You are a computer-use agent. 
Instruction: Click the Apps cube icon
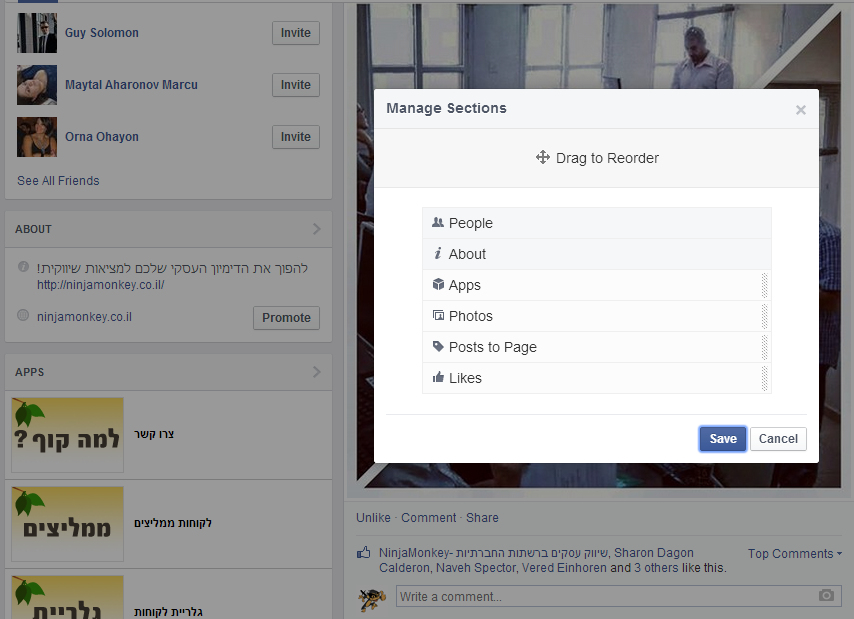(x=438, y=284)
